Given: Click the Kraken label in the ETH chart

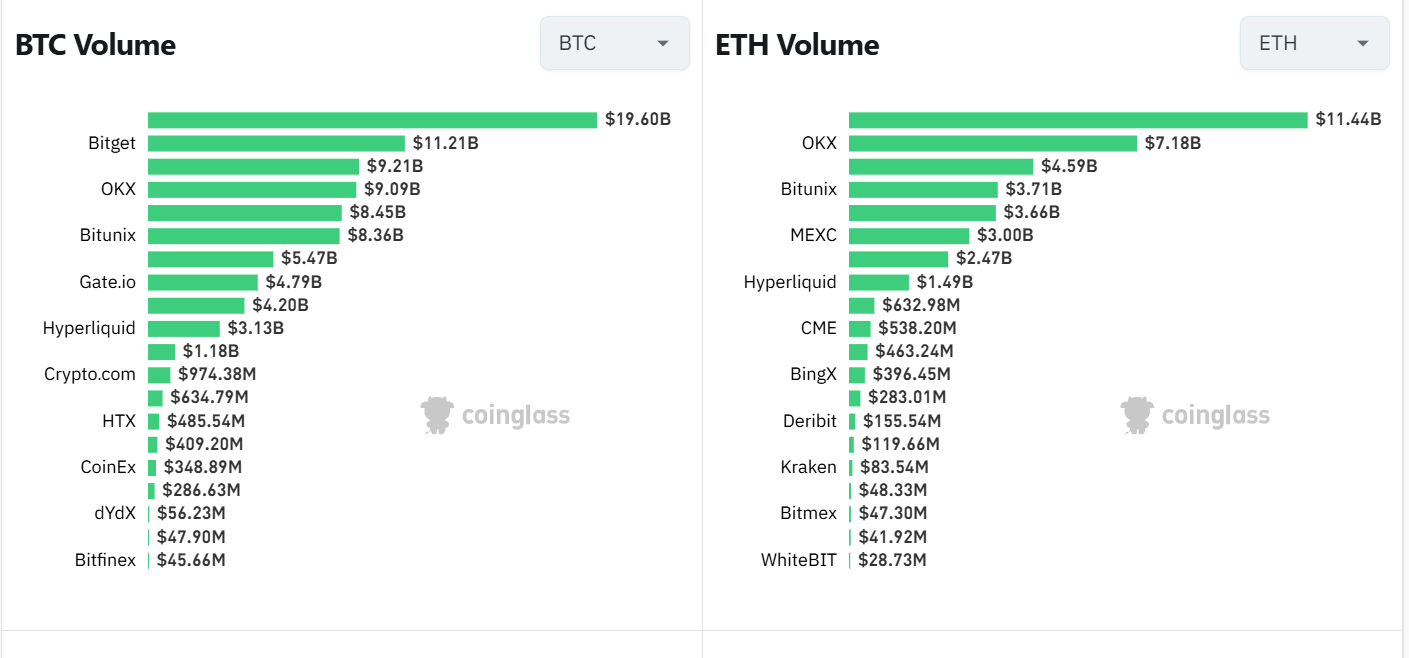Looking at the screenshot, I should (809, 467).
